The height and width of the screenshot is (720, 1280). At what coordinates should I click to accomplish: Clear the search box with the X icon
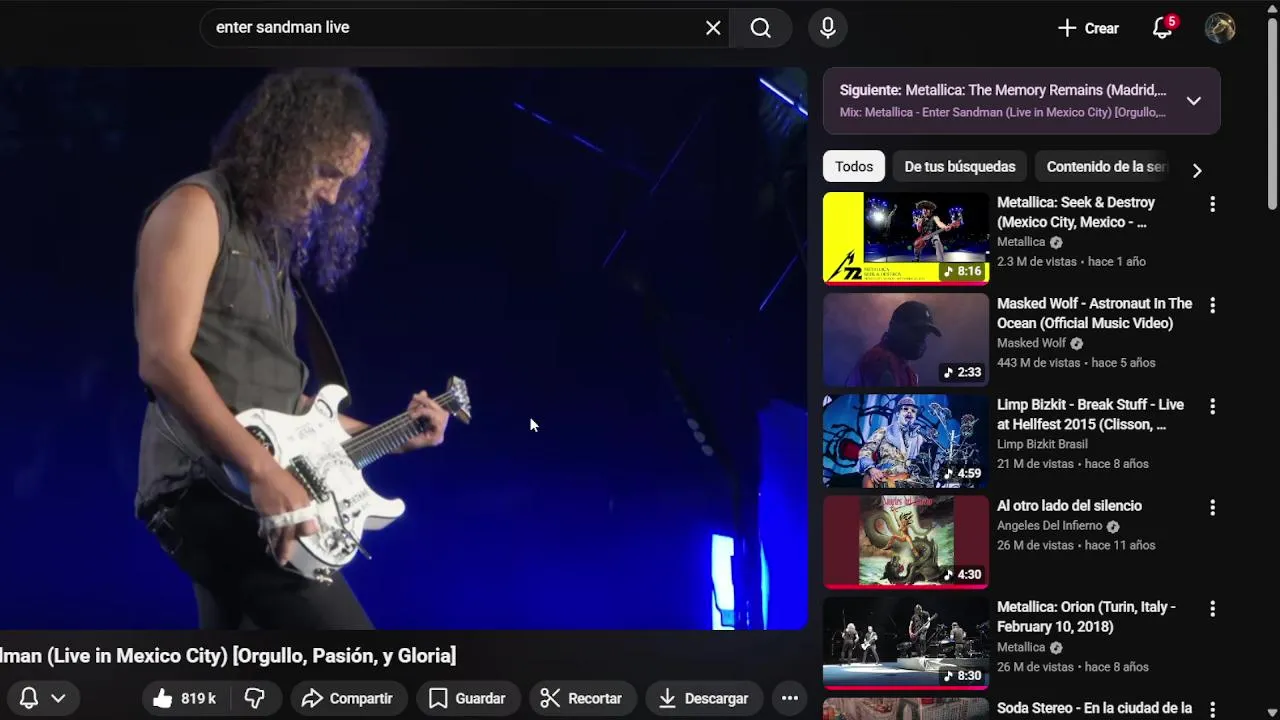713,28
